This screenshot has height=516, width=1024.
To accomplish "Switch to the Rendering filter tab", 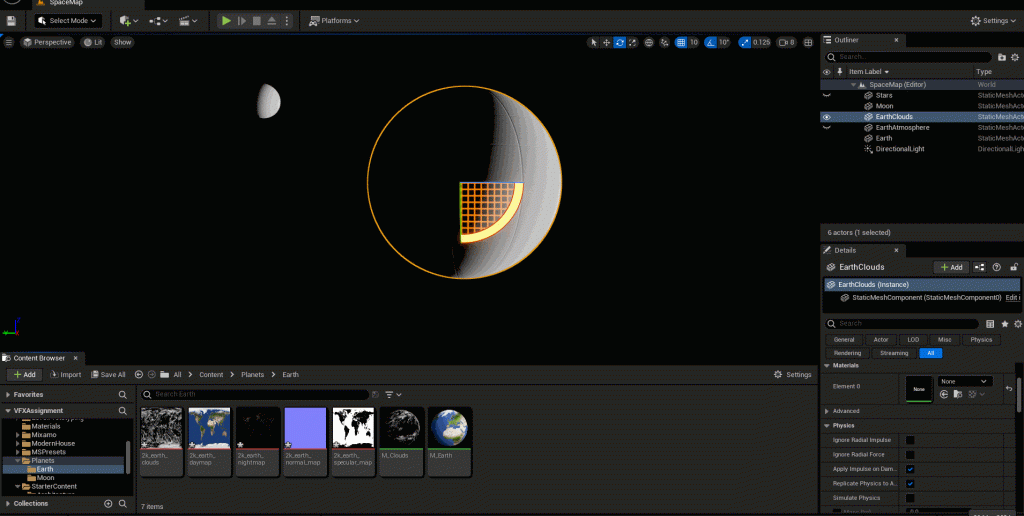I will point(847,353).
